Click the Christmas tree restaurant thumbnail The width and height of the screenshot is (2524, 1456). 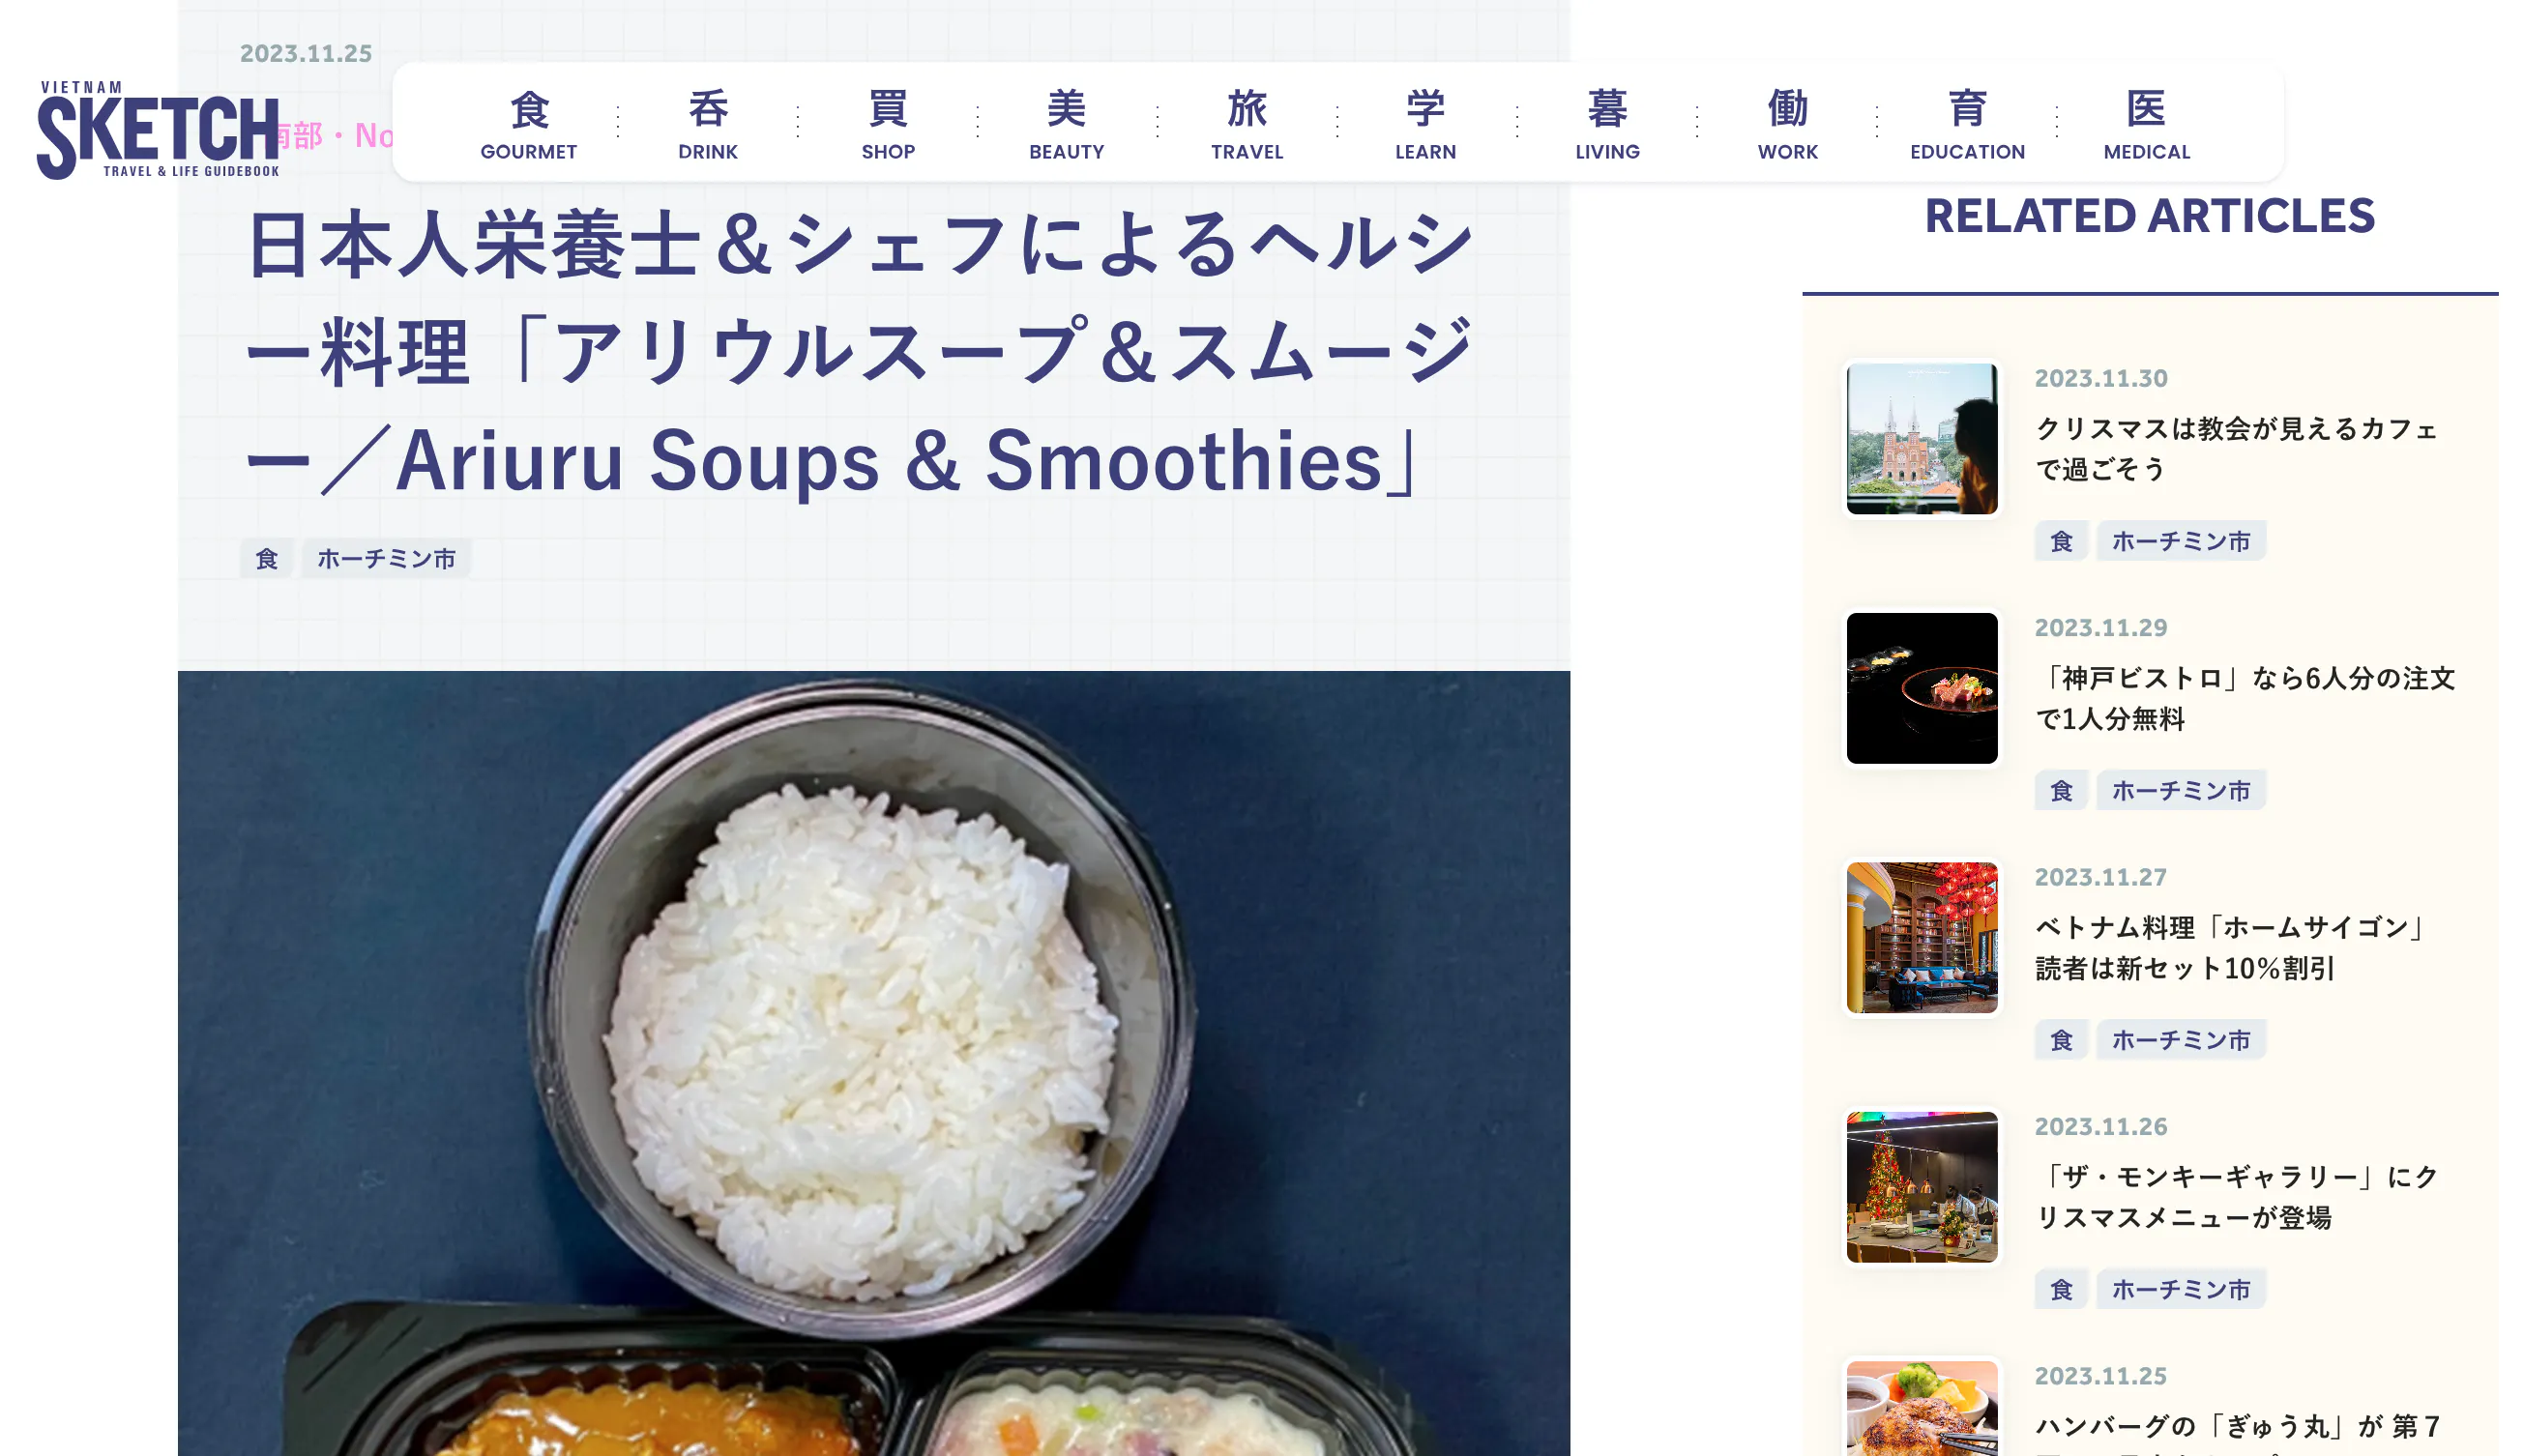click(x=1922, y=1187)
